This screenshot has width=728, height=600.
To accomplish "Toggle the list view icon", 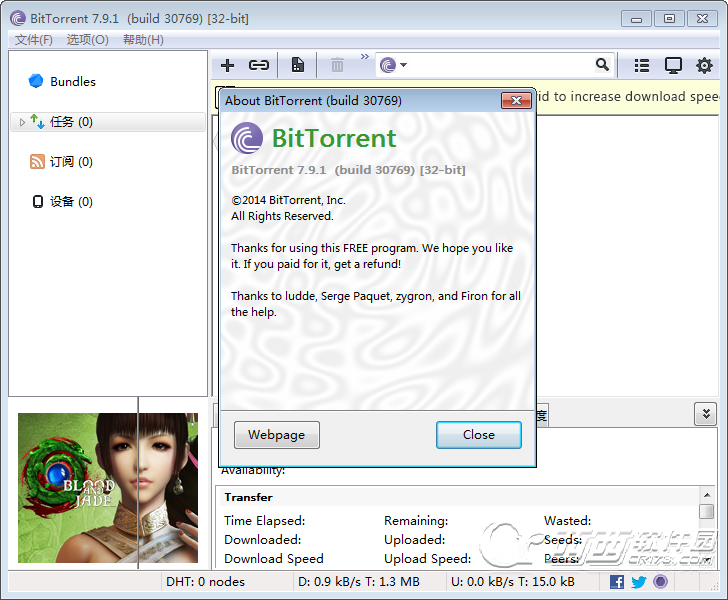I will coord(642,65).
